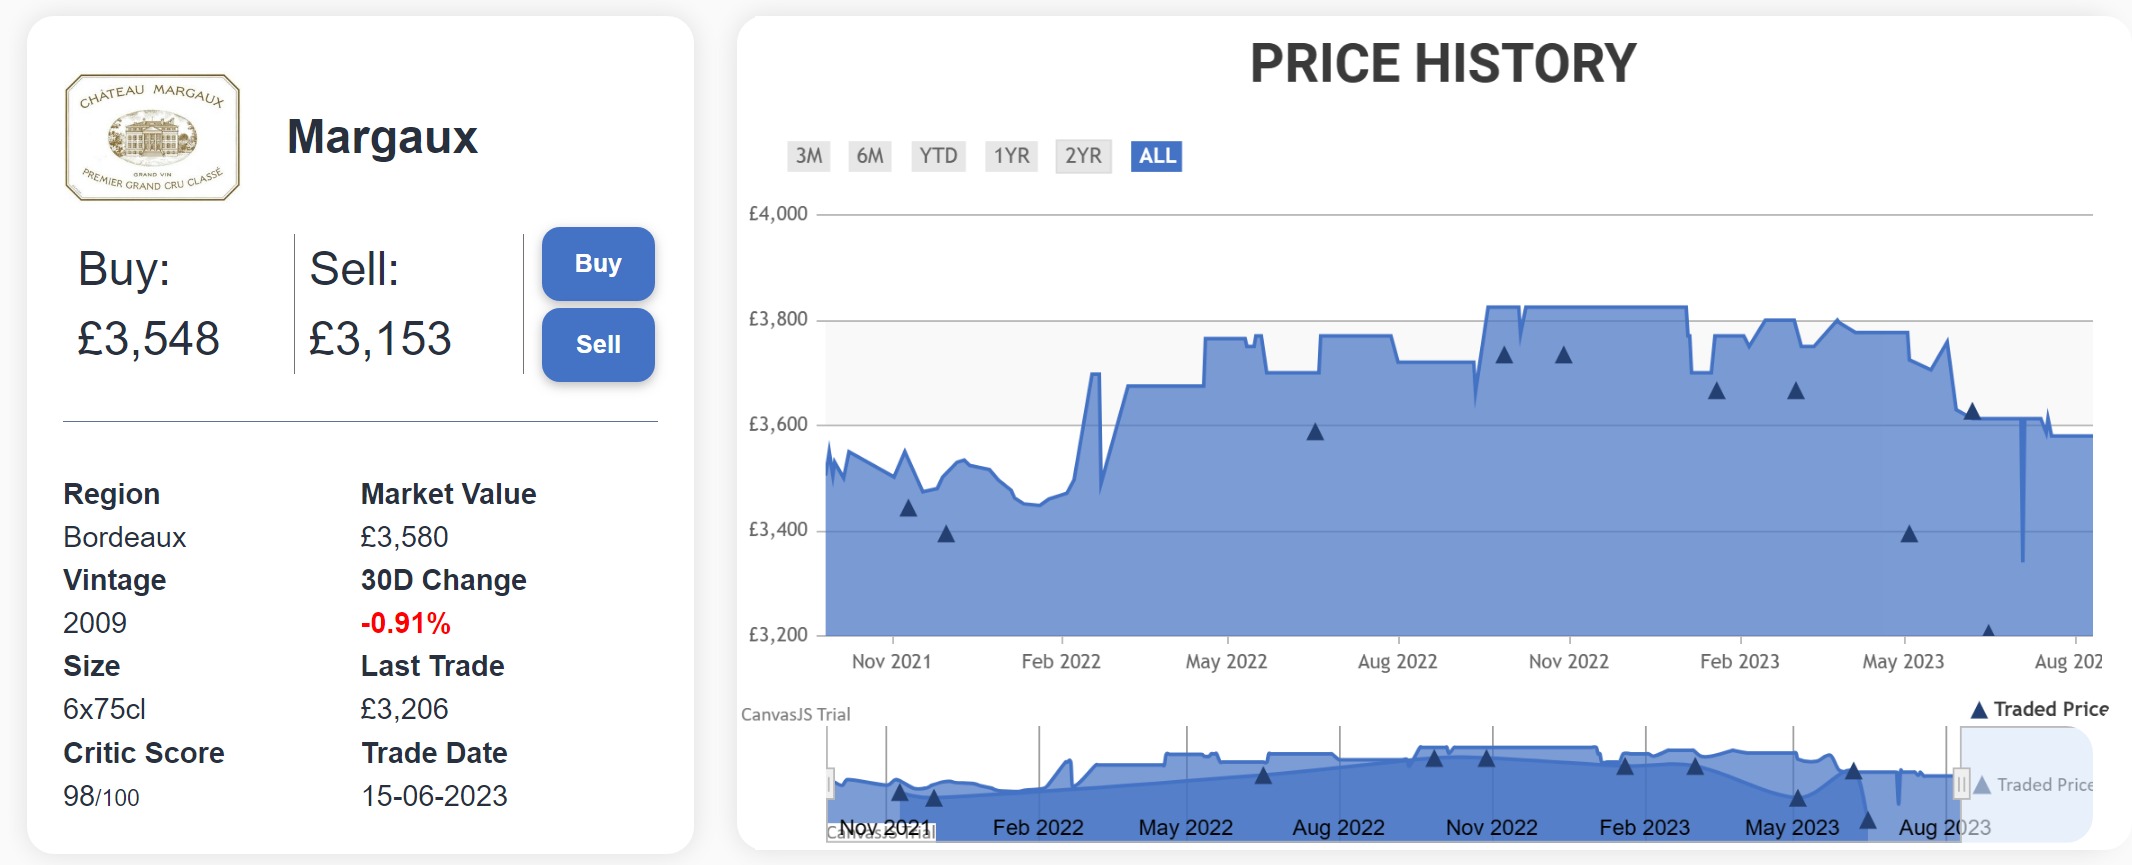Image resolution: width=2132 pixels, height=865 pixels.
Task: Click right handle of range navigator slider
Action: [x=1961, y=783]
